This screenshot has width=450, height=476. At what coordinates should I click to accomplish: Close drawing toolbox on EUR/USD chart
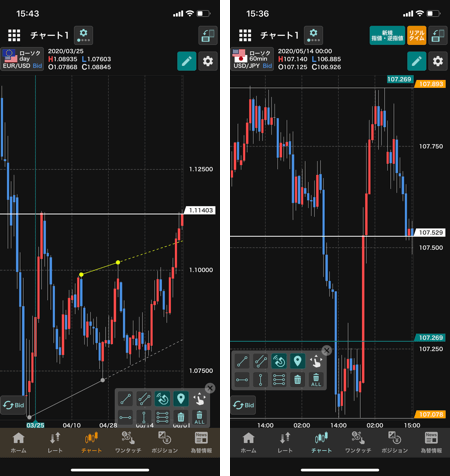[x=210, y=388]
